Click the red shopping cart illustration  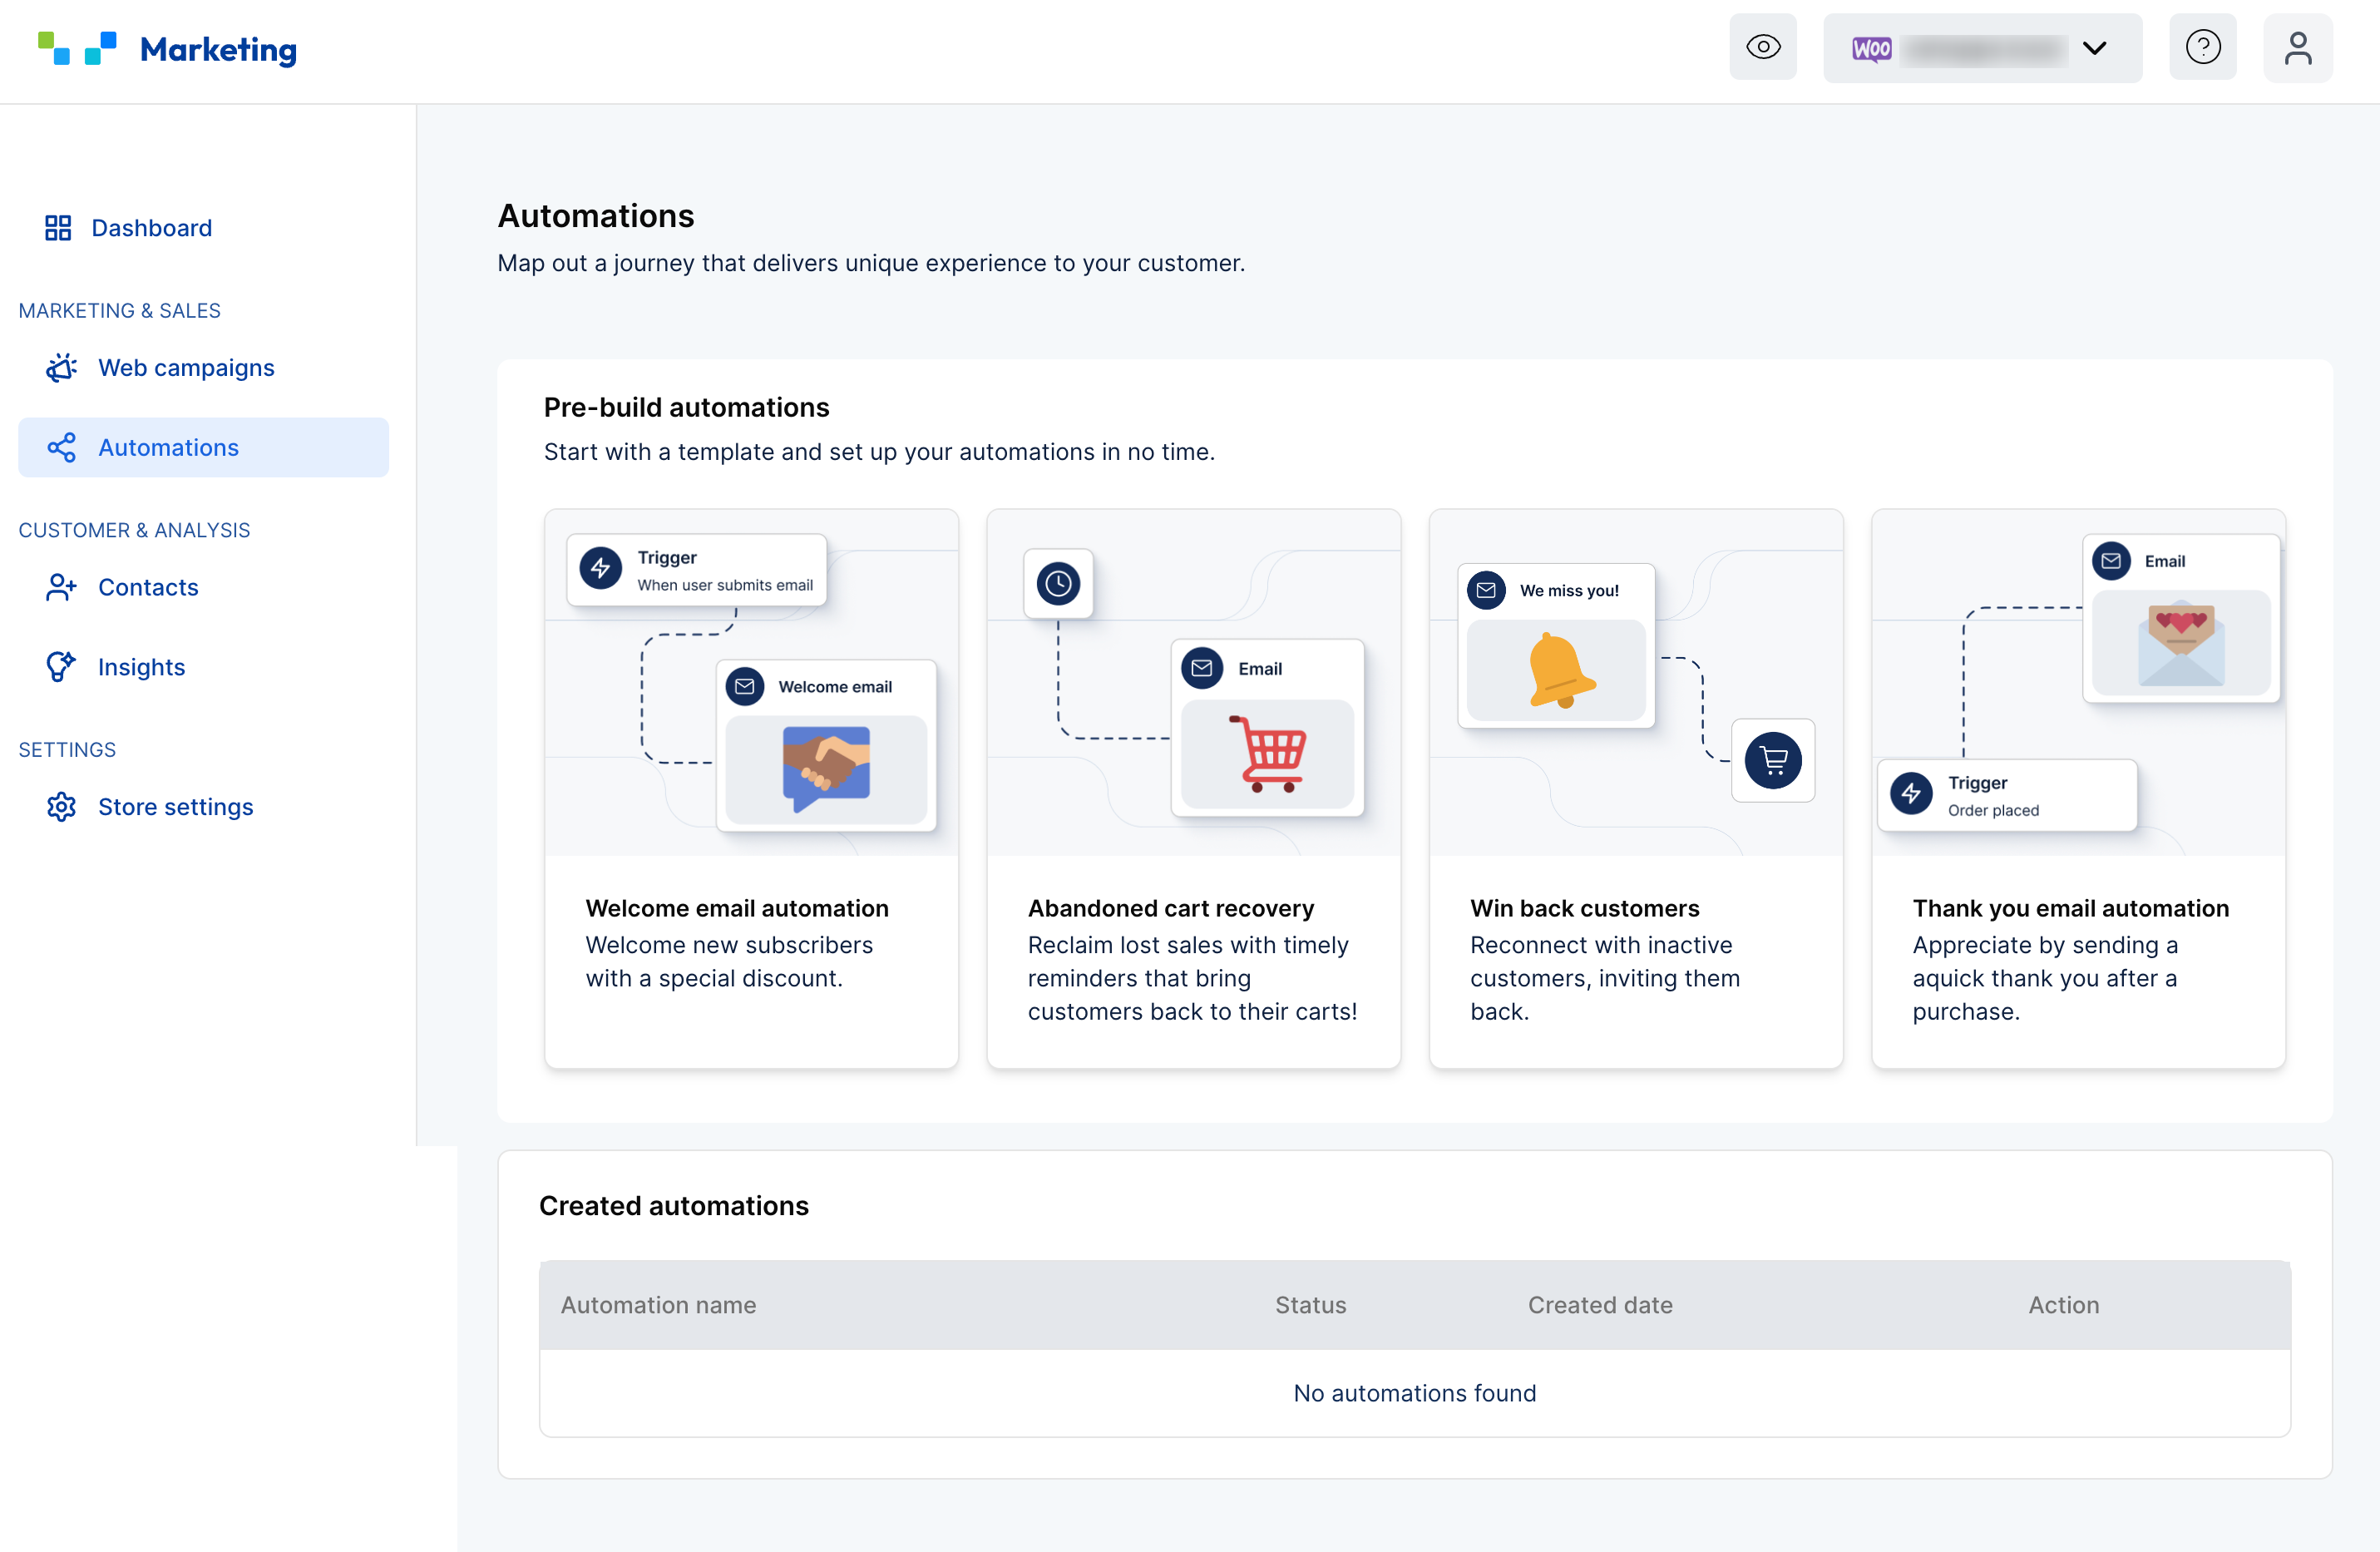pyautogui.click(x=1267, y=754)
